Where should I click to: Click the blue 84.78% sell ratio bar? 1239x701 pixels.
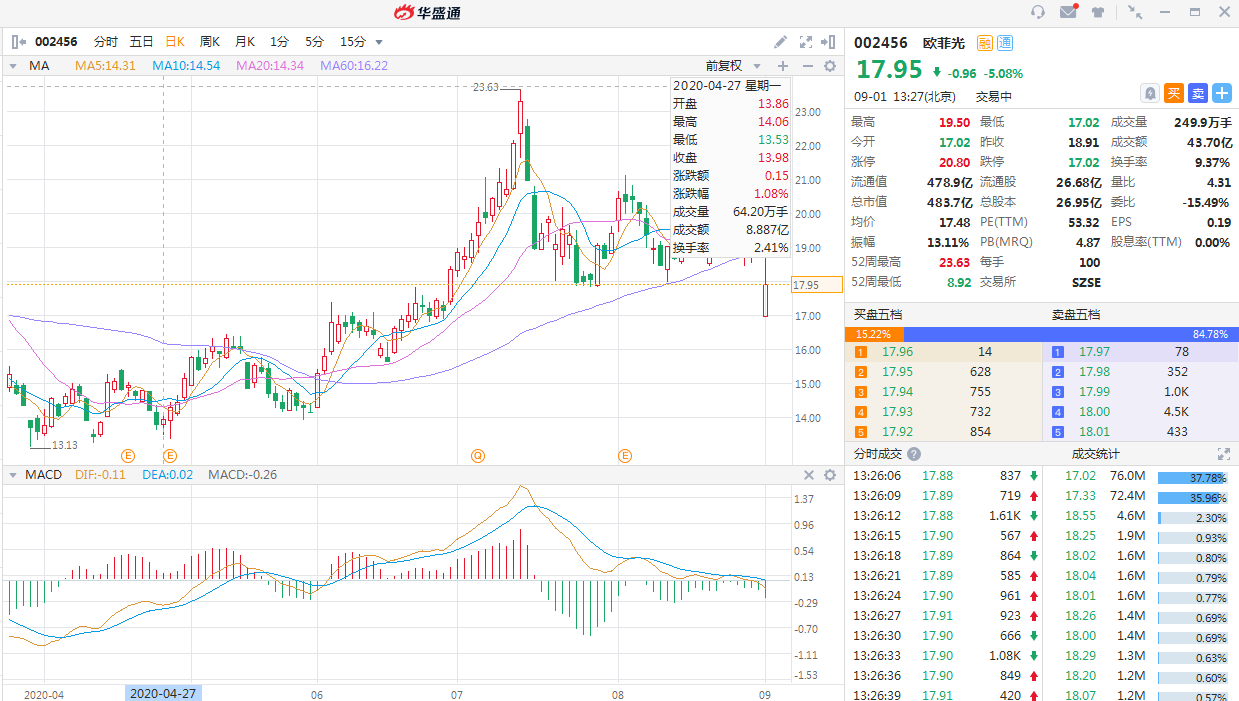click(x=1071, y=334)
